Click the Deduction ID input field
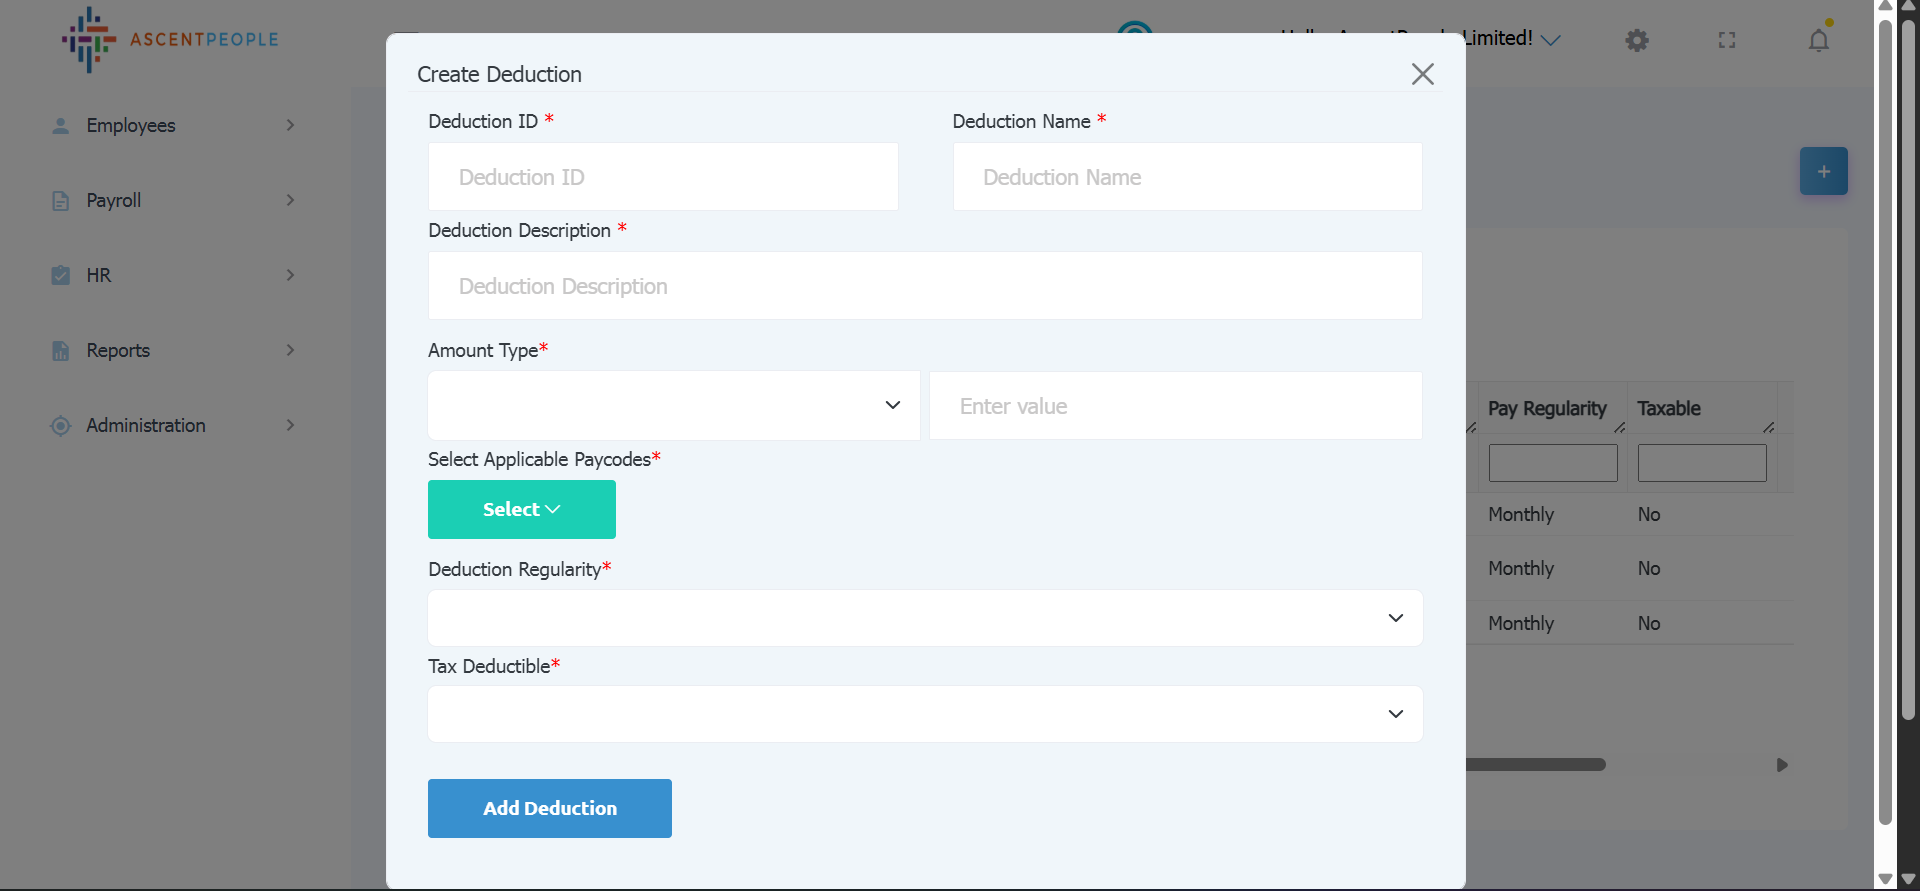The image size is (1920, 891). [x=662, y=177]
